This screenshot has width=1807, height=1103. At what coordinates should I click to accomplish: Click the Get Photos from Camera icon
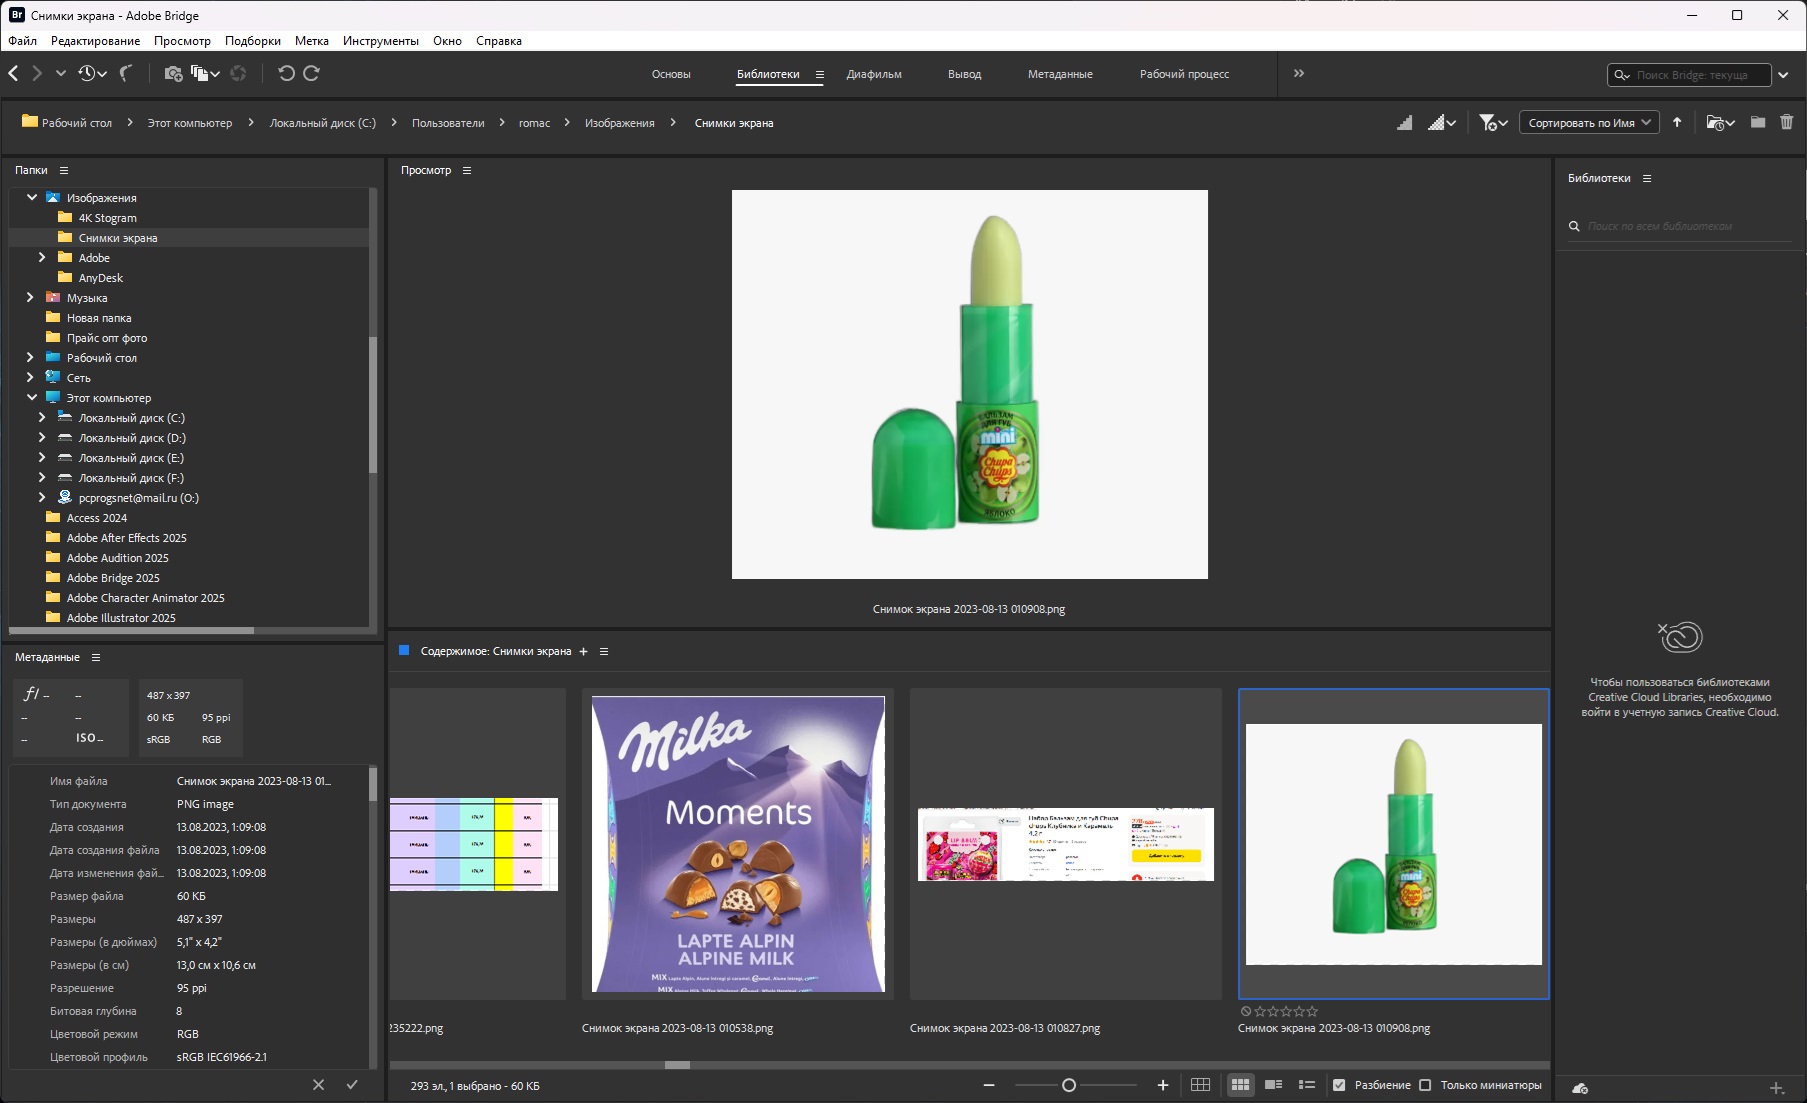pos(173,73)
